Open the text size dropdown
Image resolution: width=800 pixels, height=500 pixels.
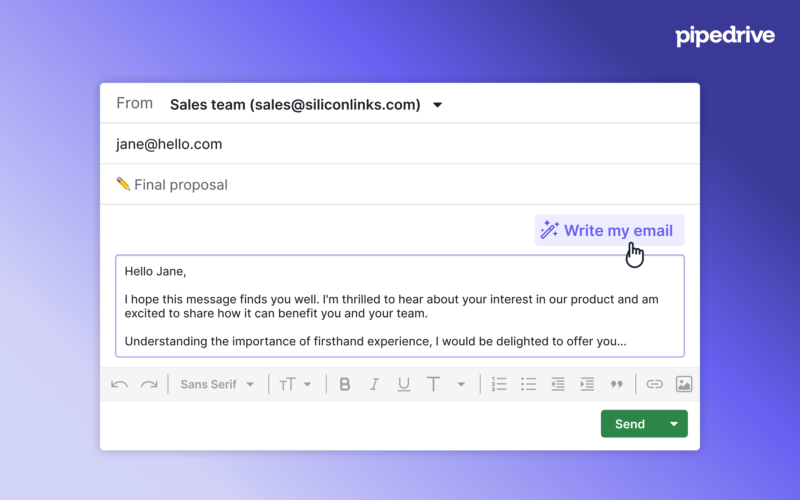[295, 384]
